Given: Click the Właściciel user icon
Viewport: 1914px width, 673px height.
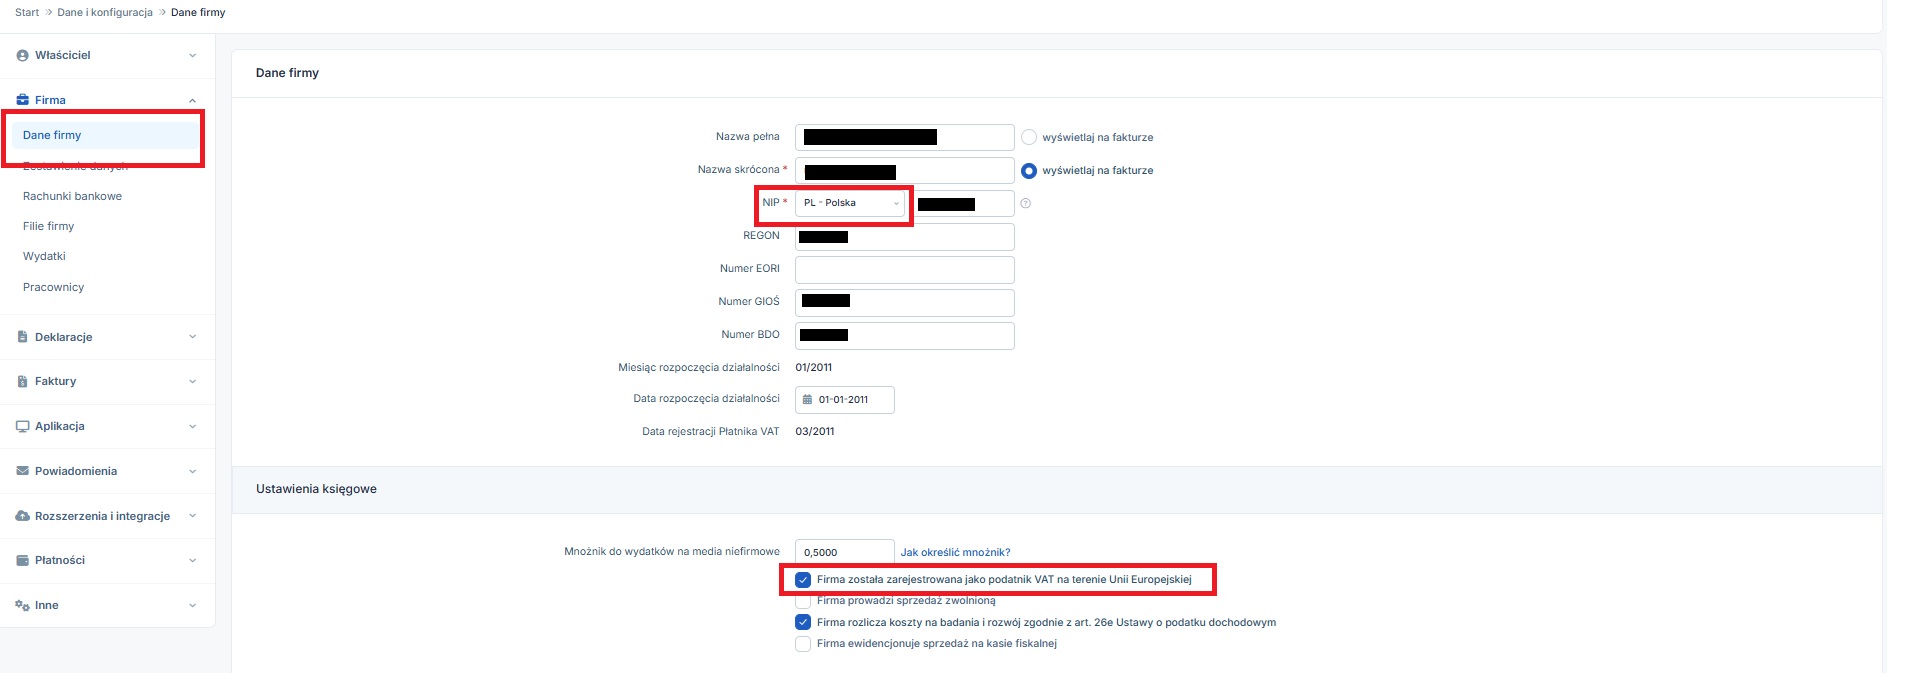Looking at the screenshot, I should [22, 56].
